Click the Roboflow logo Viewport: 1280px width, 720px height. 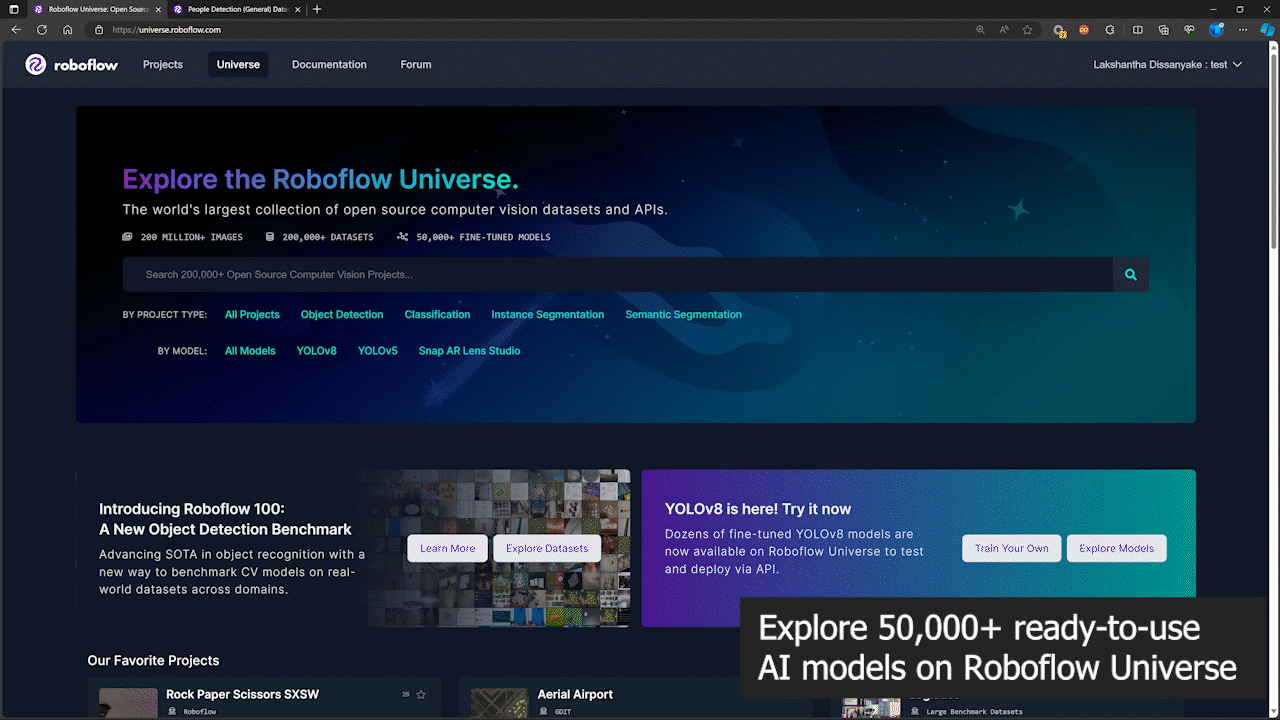(x=72, y=65)
